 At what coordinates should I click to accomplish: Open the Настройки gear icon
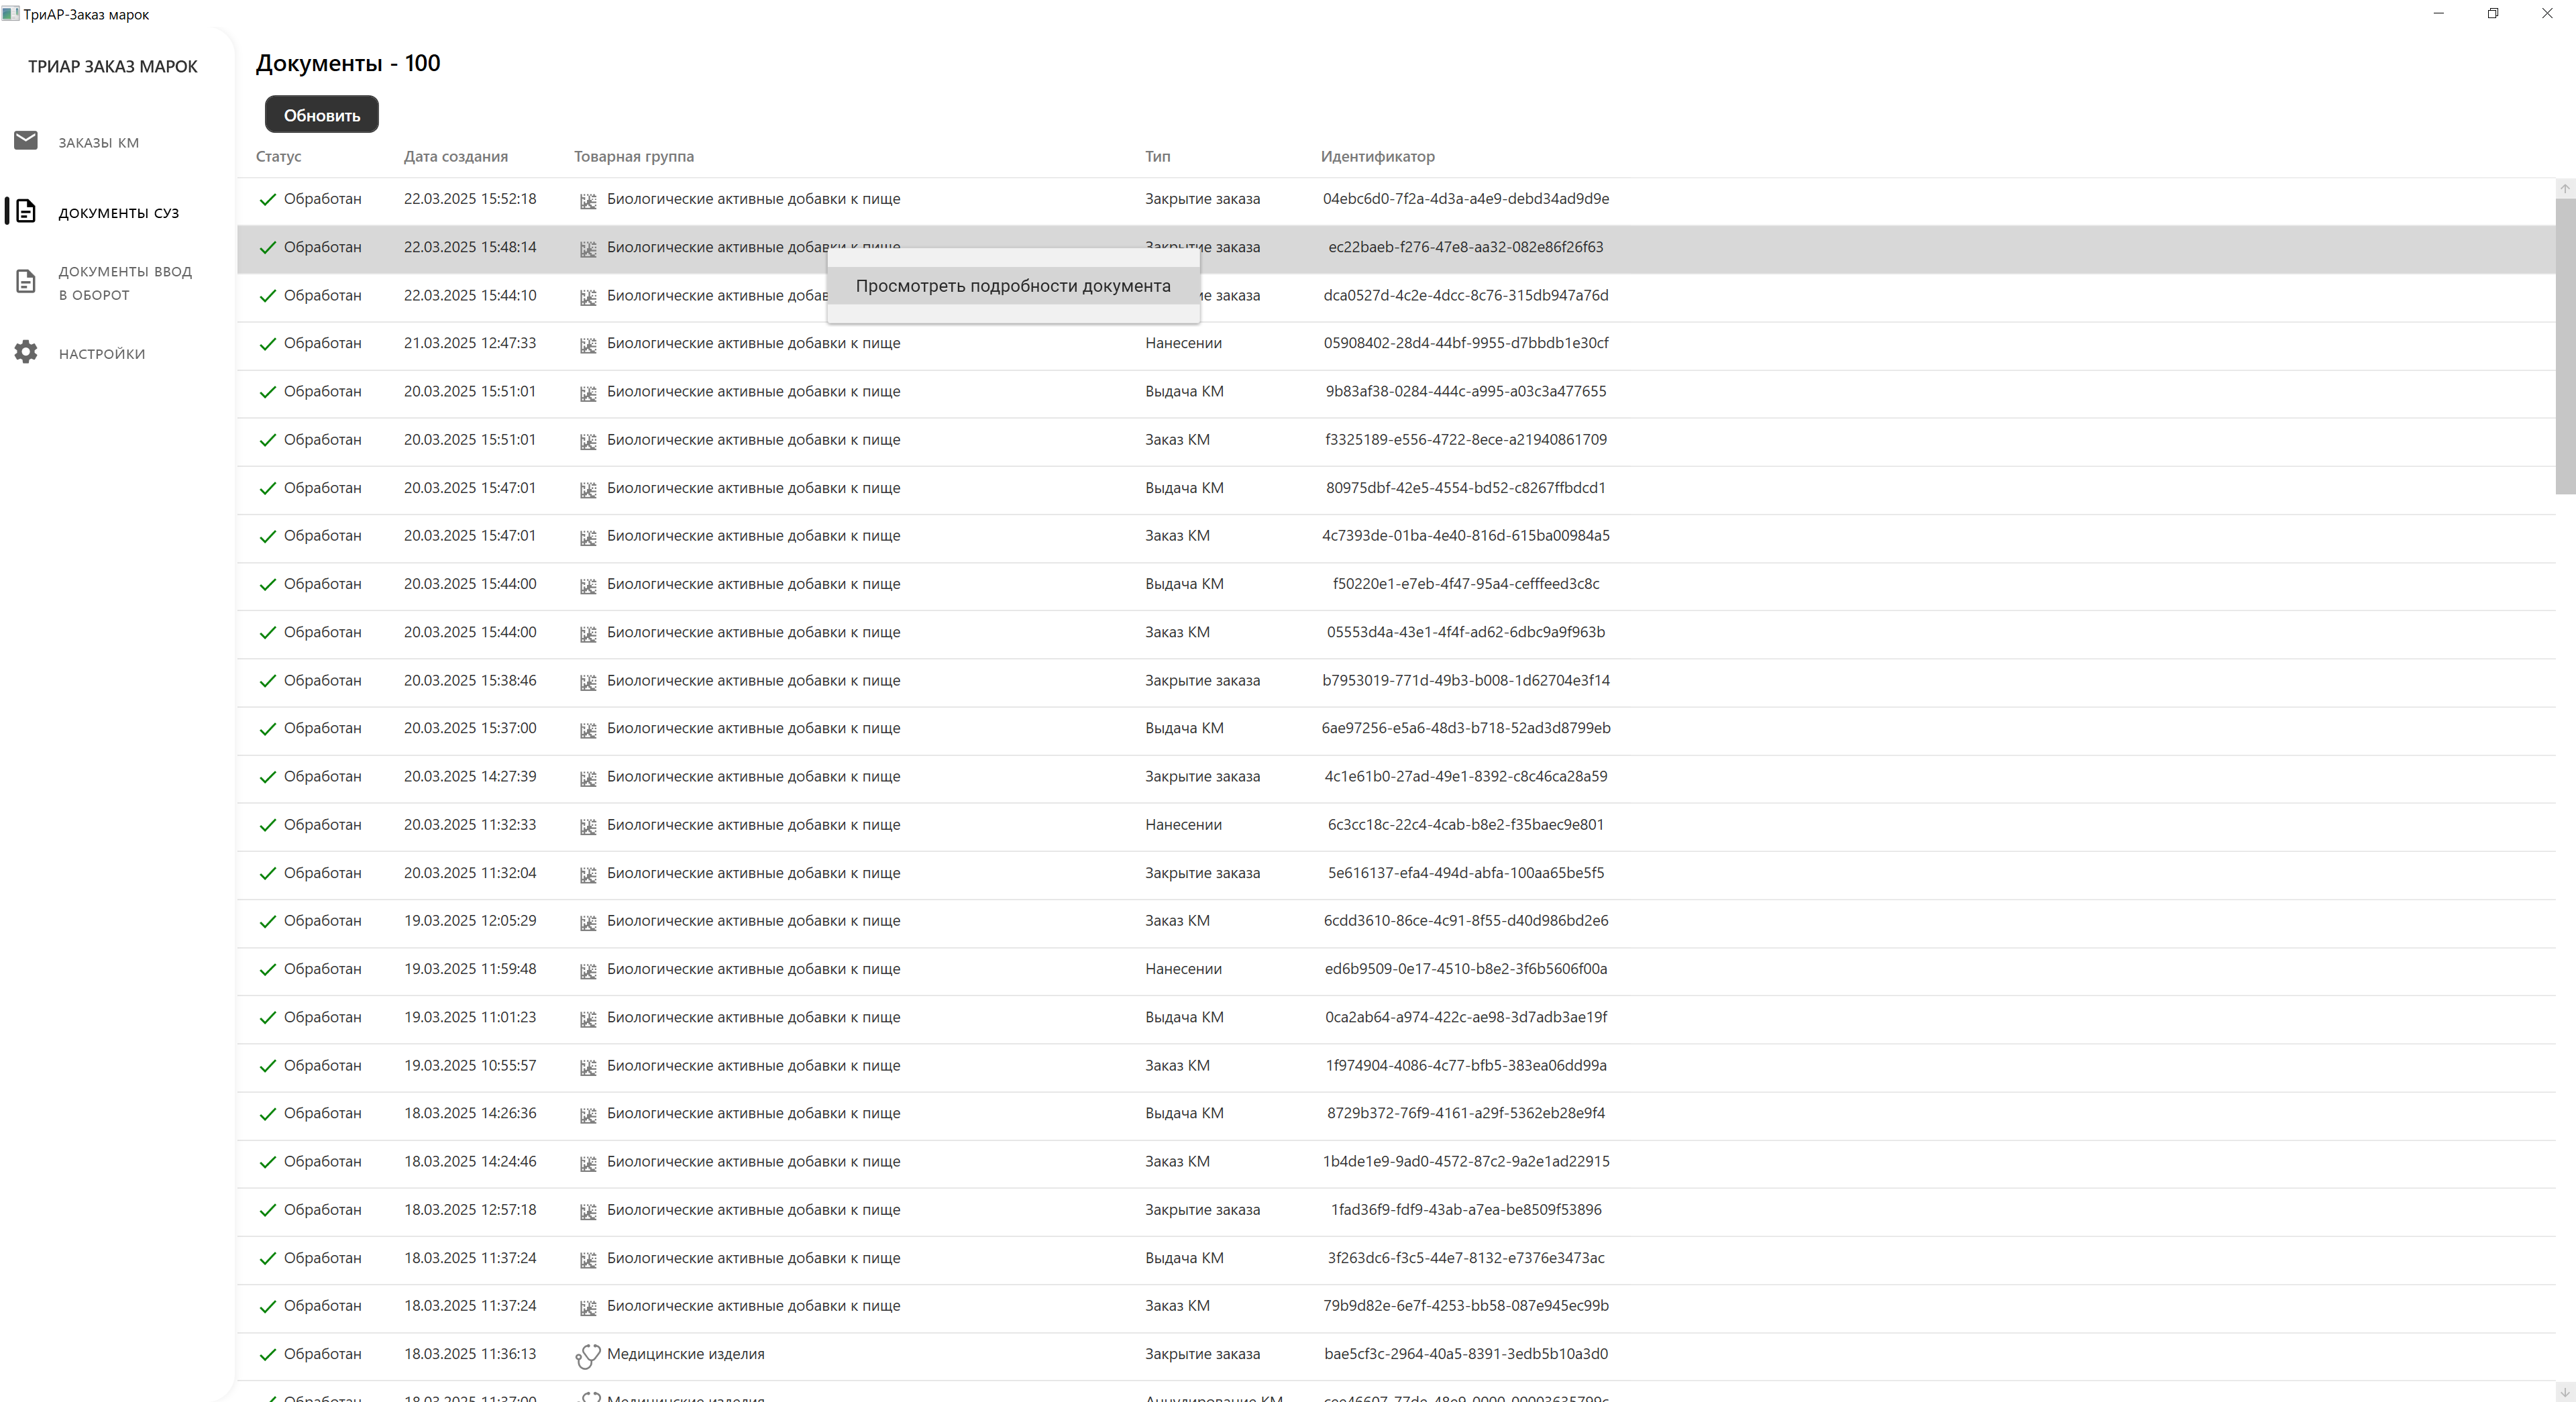[26, 352]
